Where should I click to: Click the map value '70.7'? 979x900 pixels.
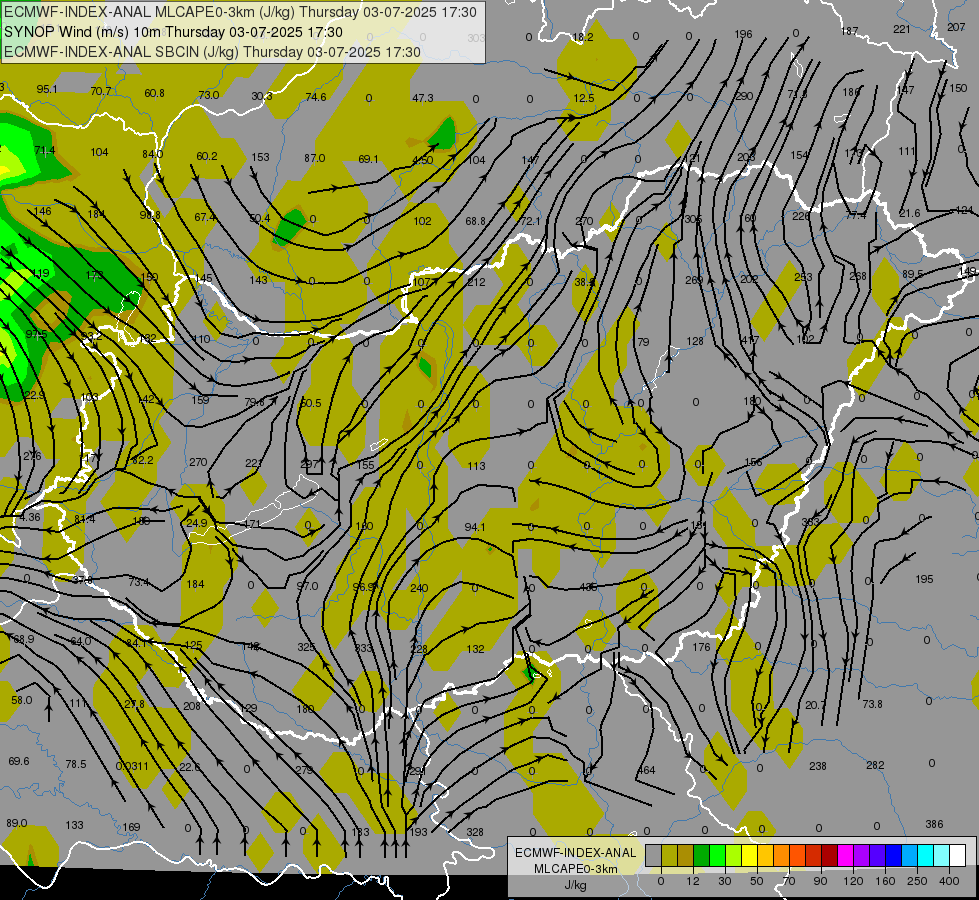tap(101, 91)
